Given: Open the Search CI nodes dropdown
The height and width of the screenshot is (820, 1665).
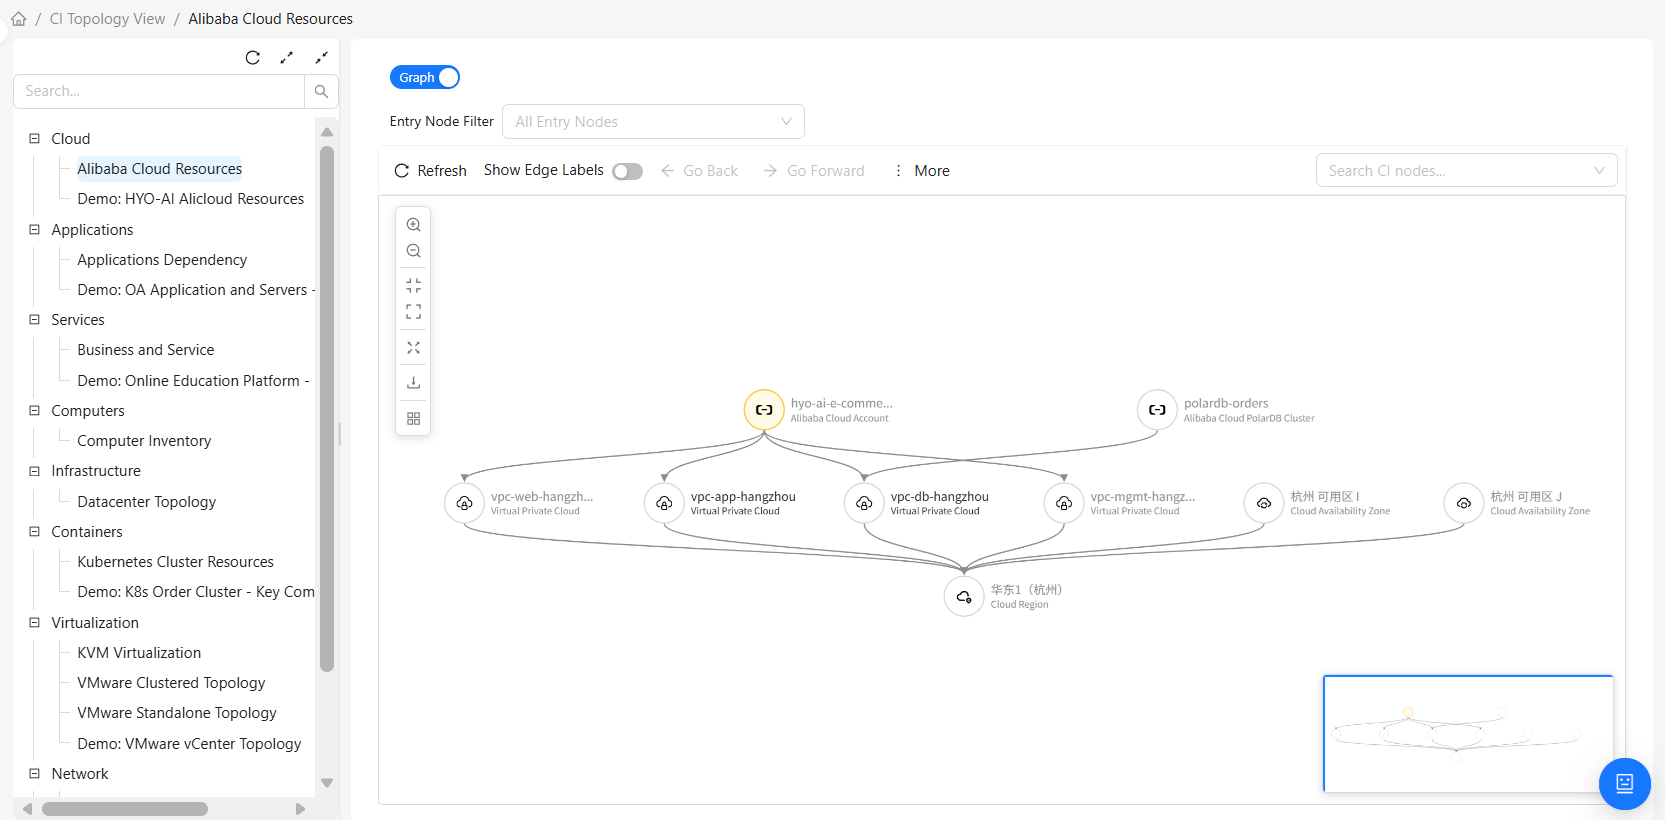Looking at the screenshot, I should [x=1466, y=171].
